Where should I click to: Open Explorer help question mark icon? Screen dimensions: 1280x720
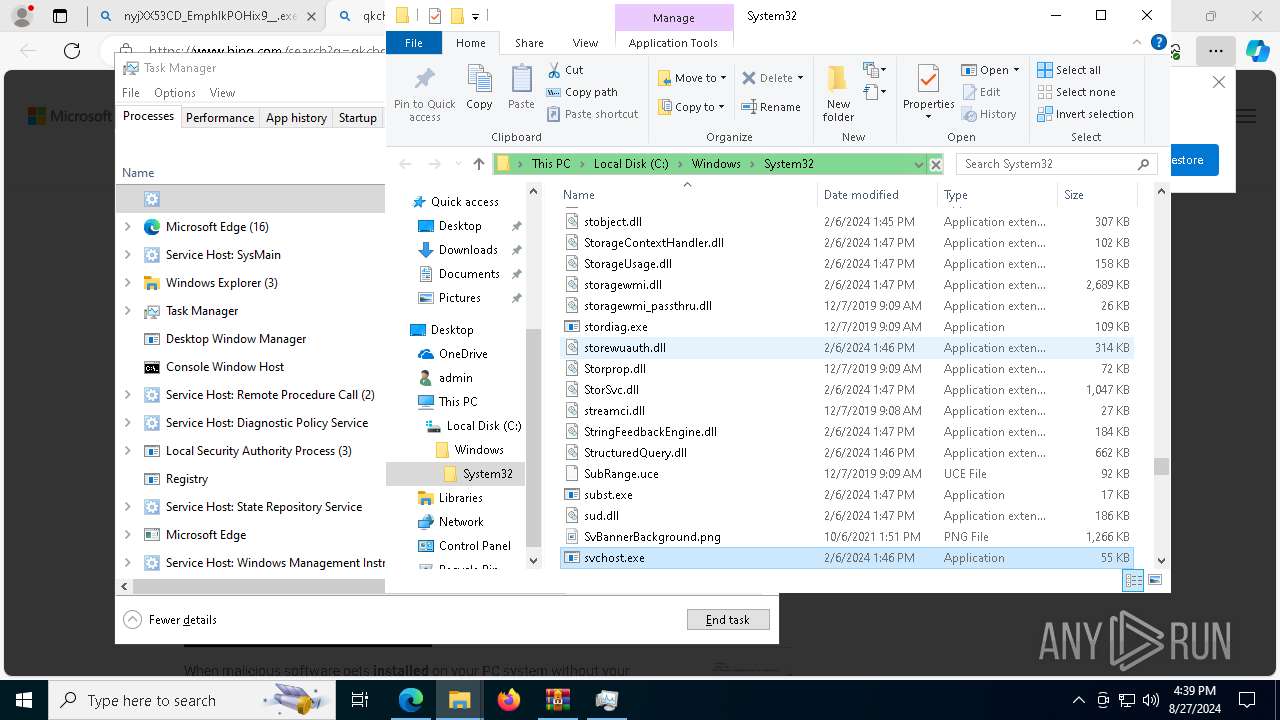(1159, 43)
